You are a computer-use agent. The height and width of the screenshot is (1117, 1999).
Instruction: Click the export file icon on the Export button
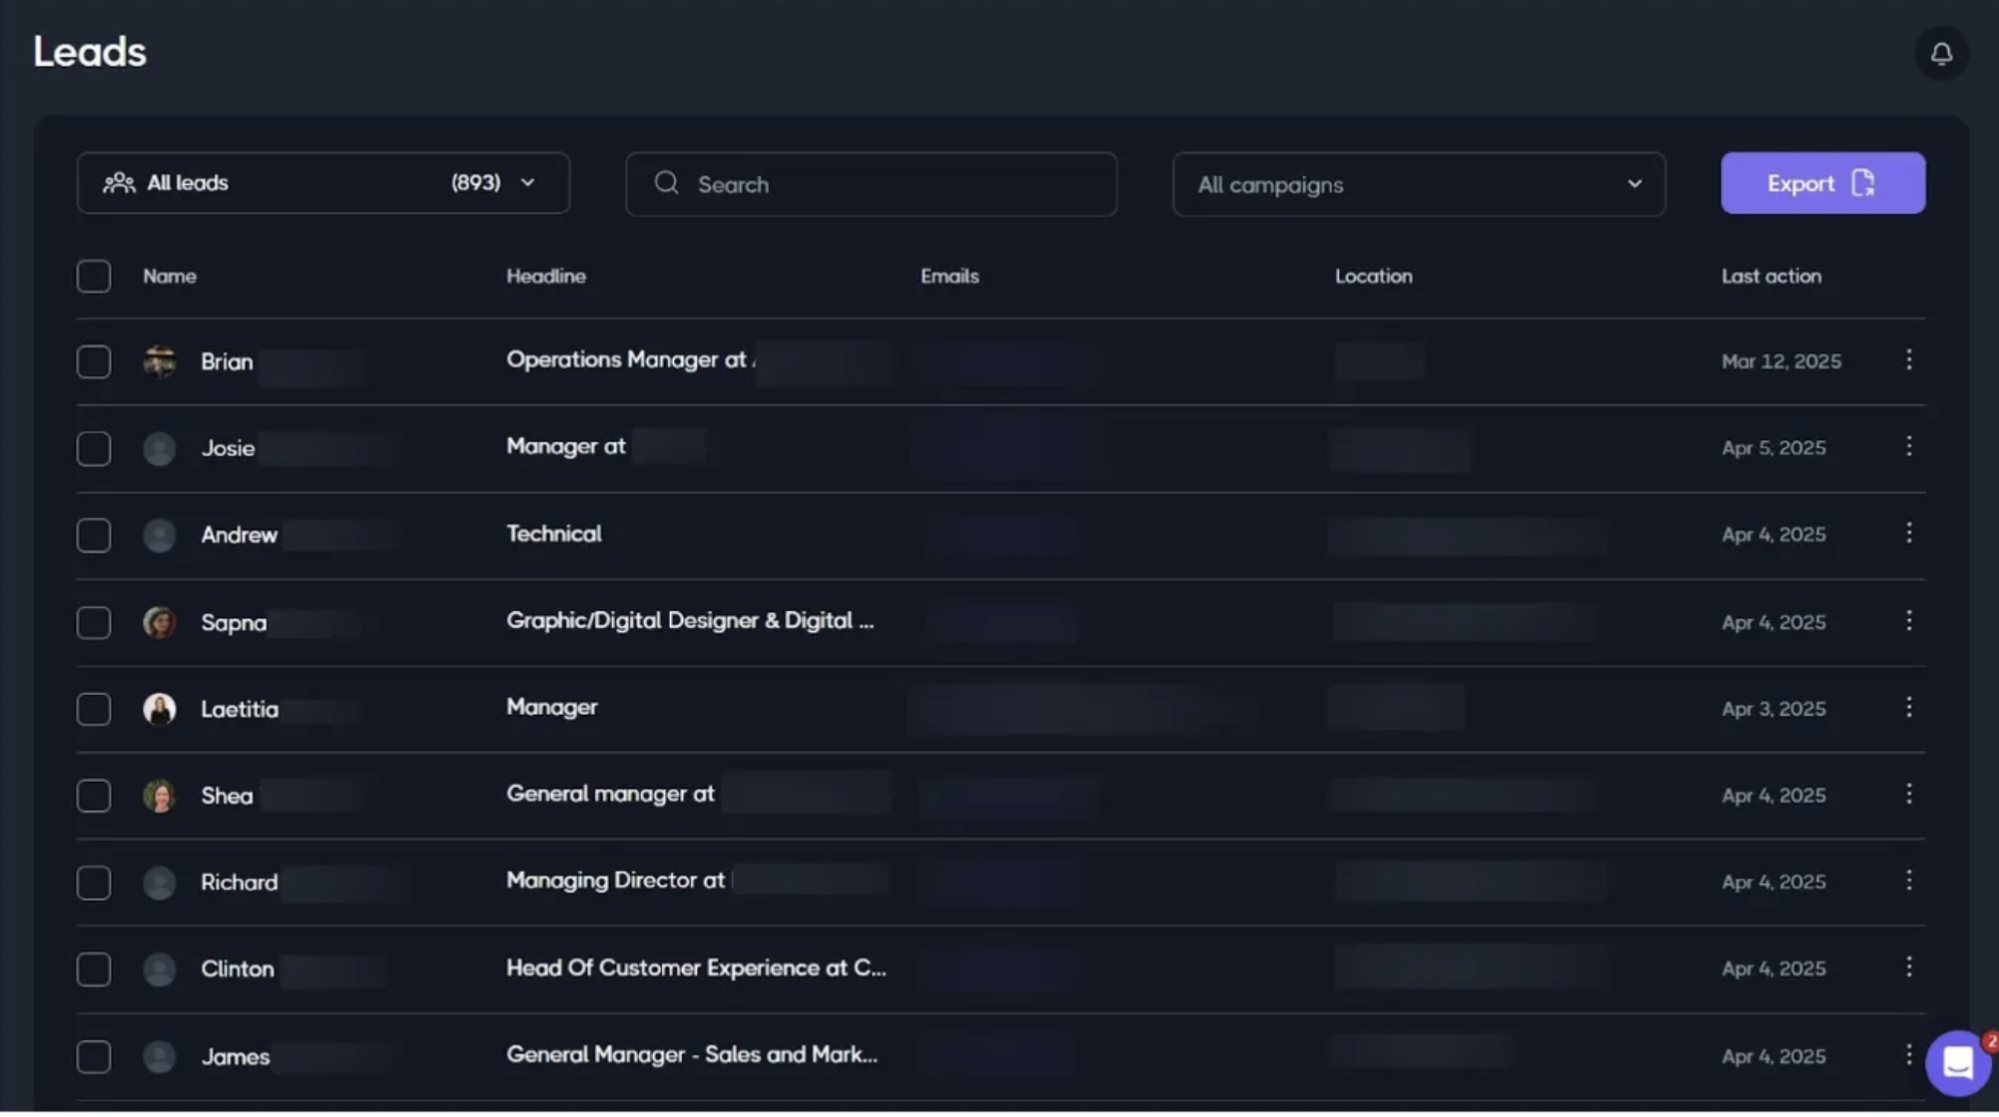point(1862,183)
